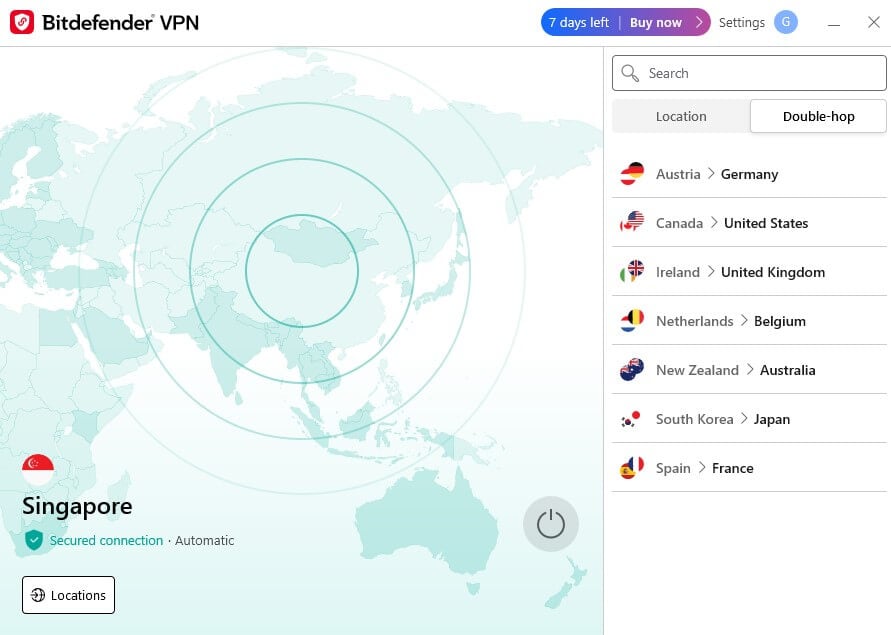
Task: Click the New Zealand flag icon
Action: [x=631, y=369]
